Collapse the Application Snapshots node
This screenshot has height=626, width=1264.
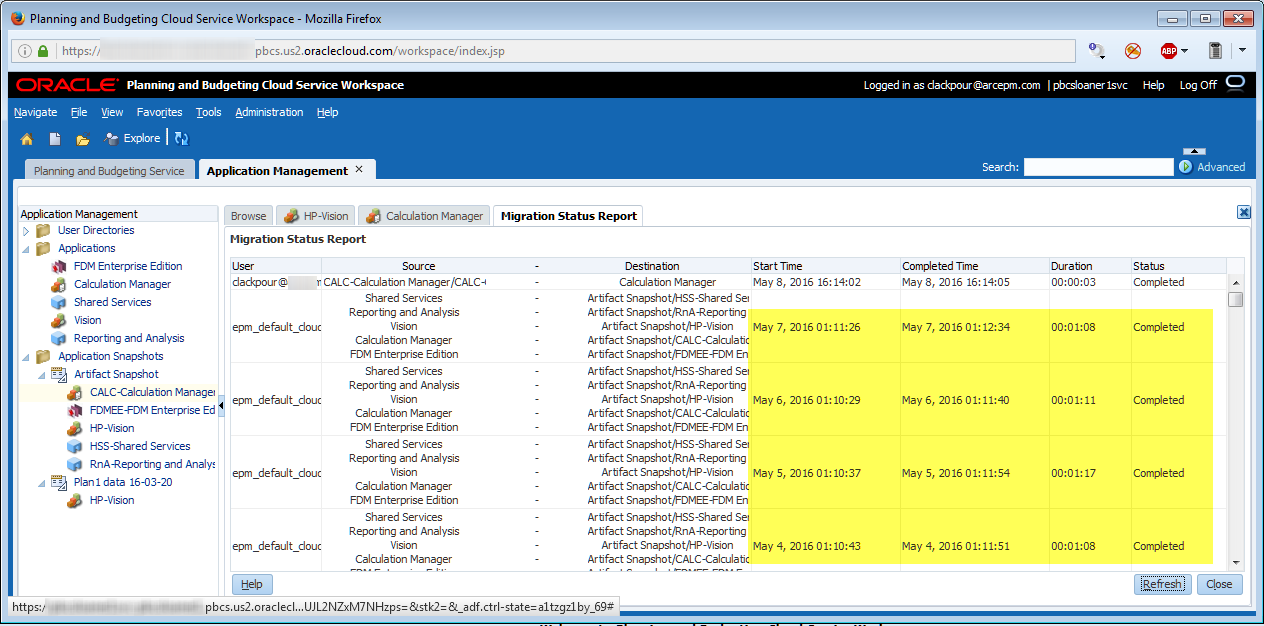coord(26,357)
